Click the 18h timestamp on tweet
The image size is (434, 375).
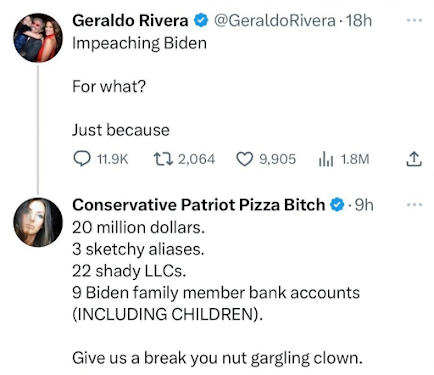point(359,21)
